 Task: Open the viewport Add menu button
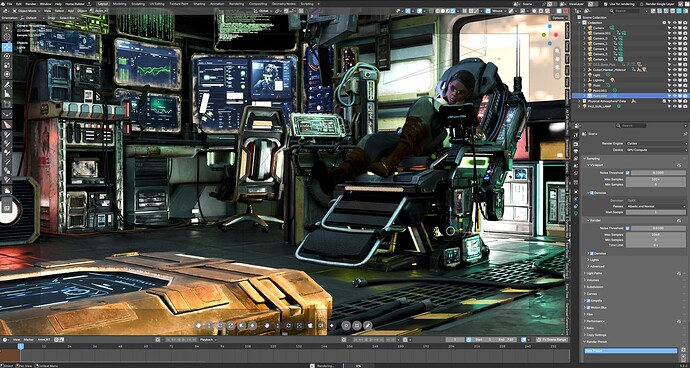coord(71,10)
